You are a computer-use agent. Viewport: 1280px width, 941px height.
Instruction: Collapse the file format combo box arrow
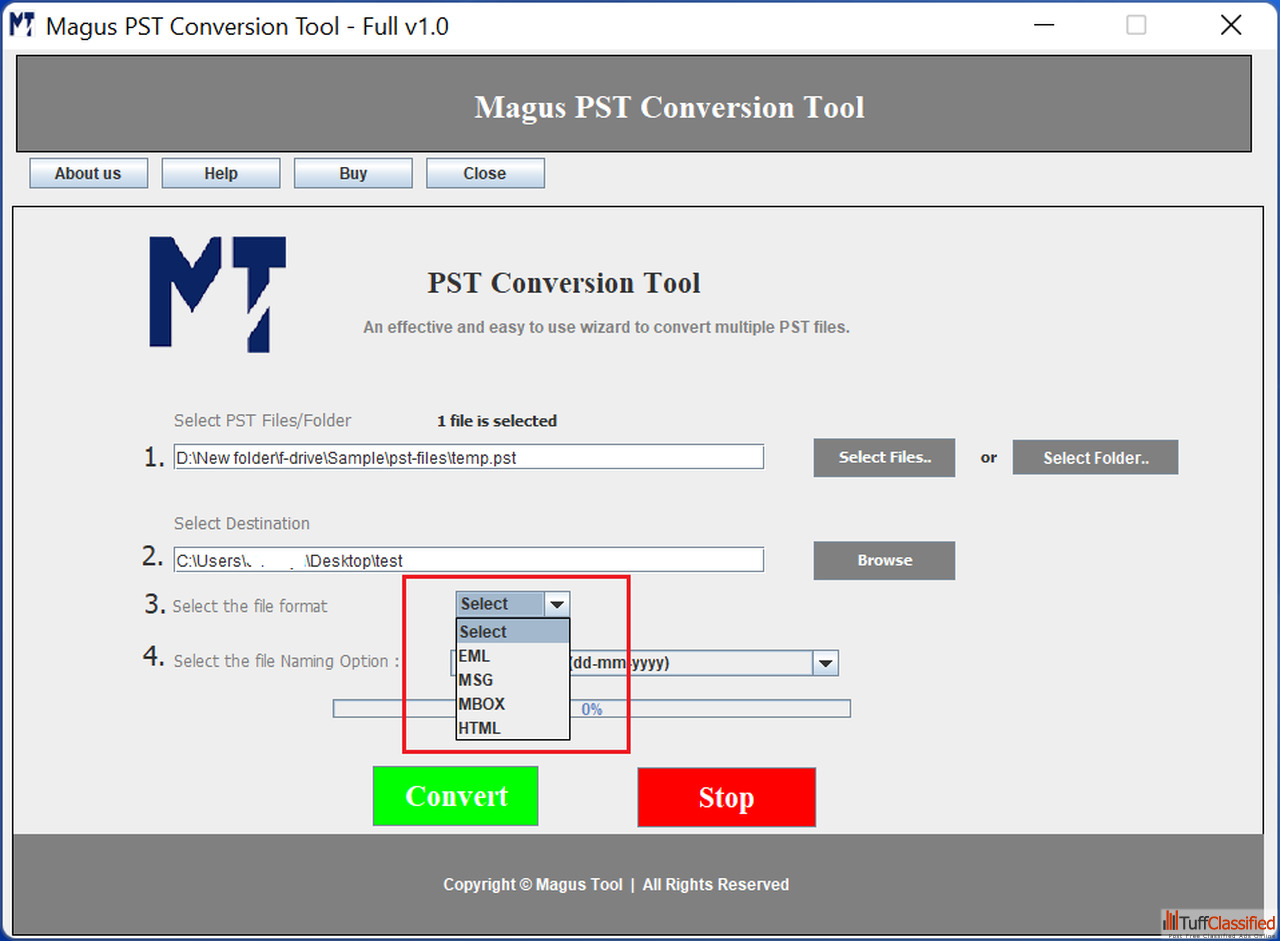click(x=557, y=604)
